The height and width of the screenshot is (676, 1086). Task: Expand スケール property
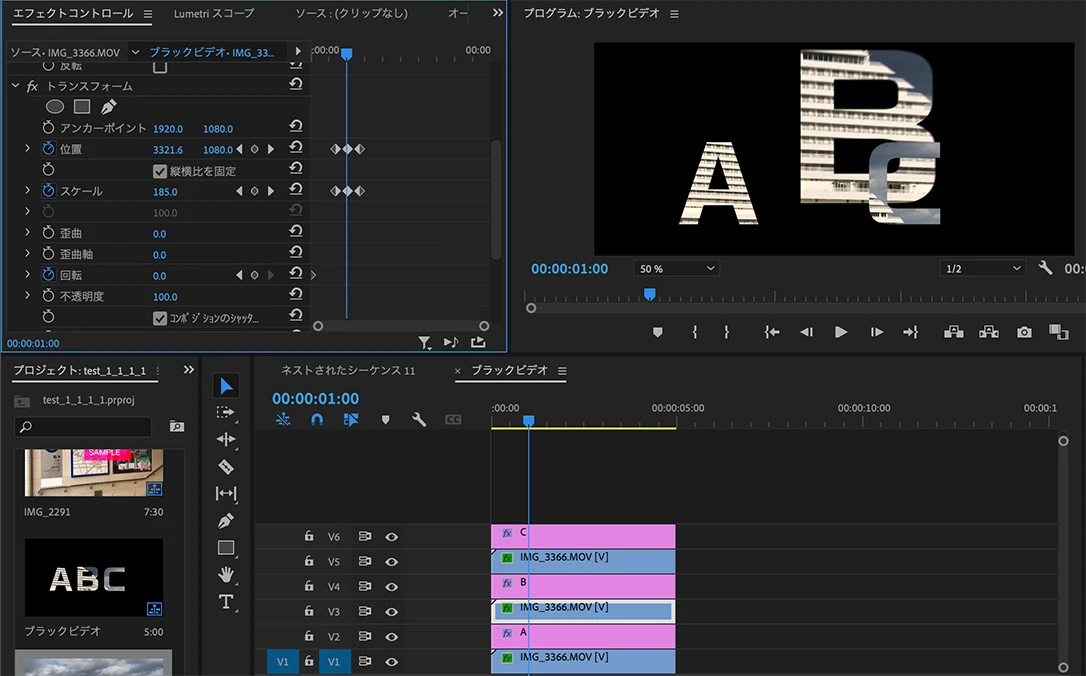27,190
